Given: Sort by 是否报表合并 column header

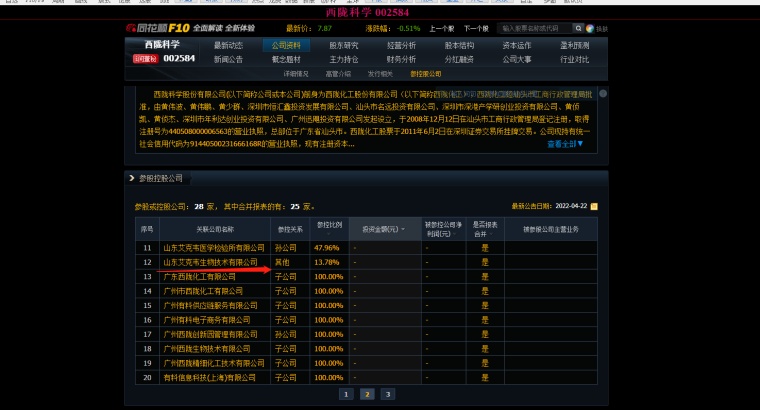Looking at the screenshot, I should pos(485,229).
